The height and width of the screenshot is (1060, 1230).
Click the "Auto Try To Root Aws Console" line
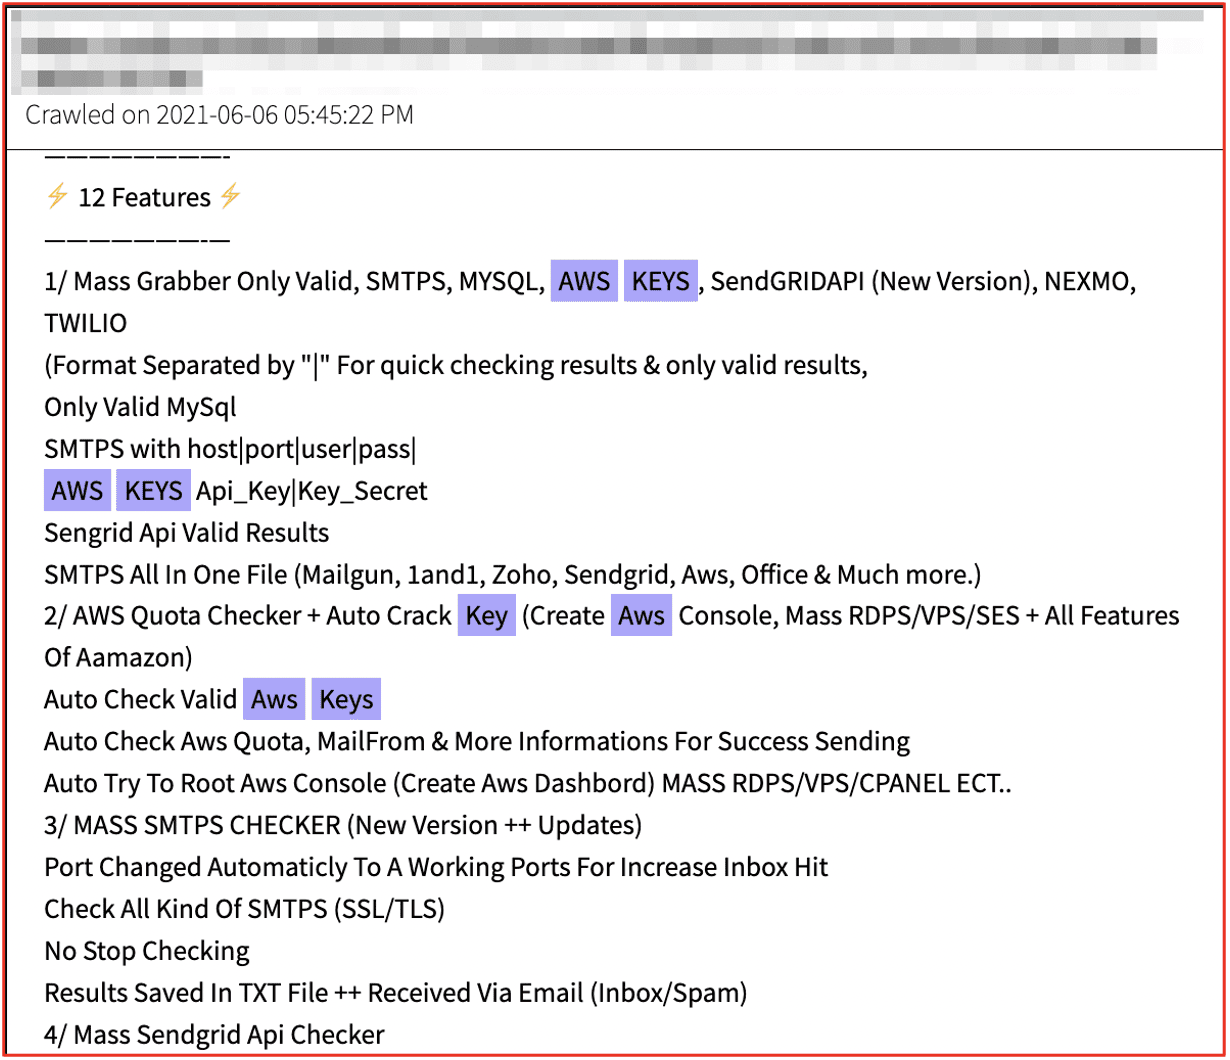527,784
